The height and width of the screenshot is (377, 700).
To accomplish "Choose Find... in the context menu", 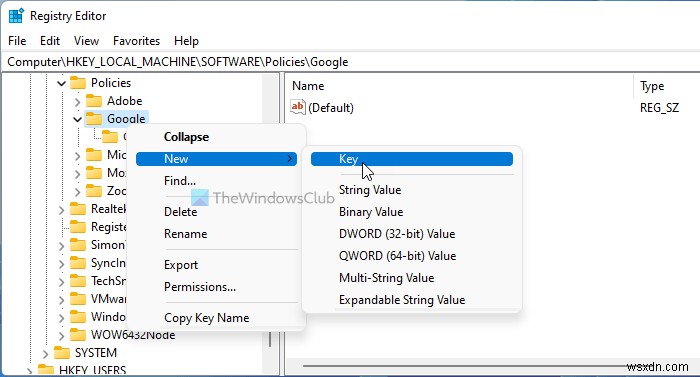I will (217, 180).
